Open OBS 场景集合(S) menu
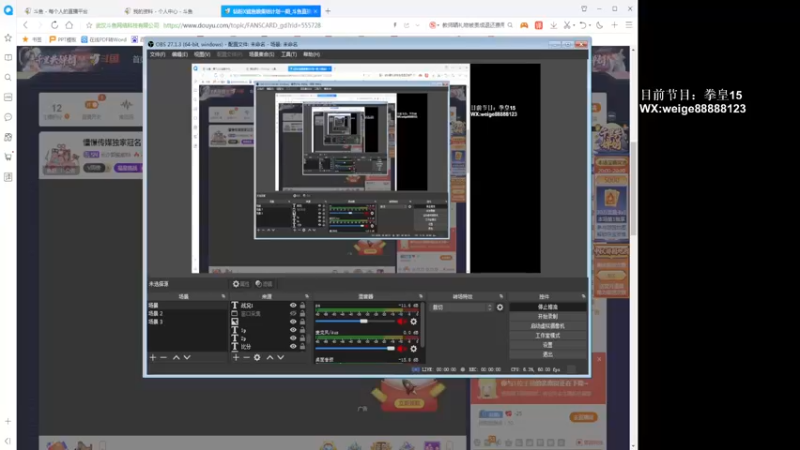Image resolution: width=800 pixels, height=450 pixels. [261, 55]
